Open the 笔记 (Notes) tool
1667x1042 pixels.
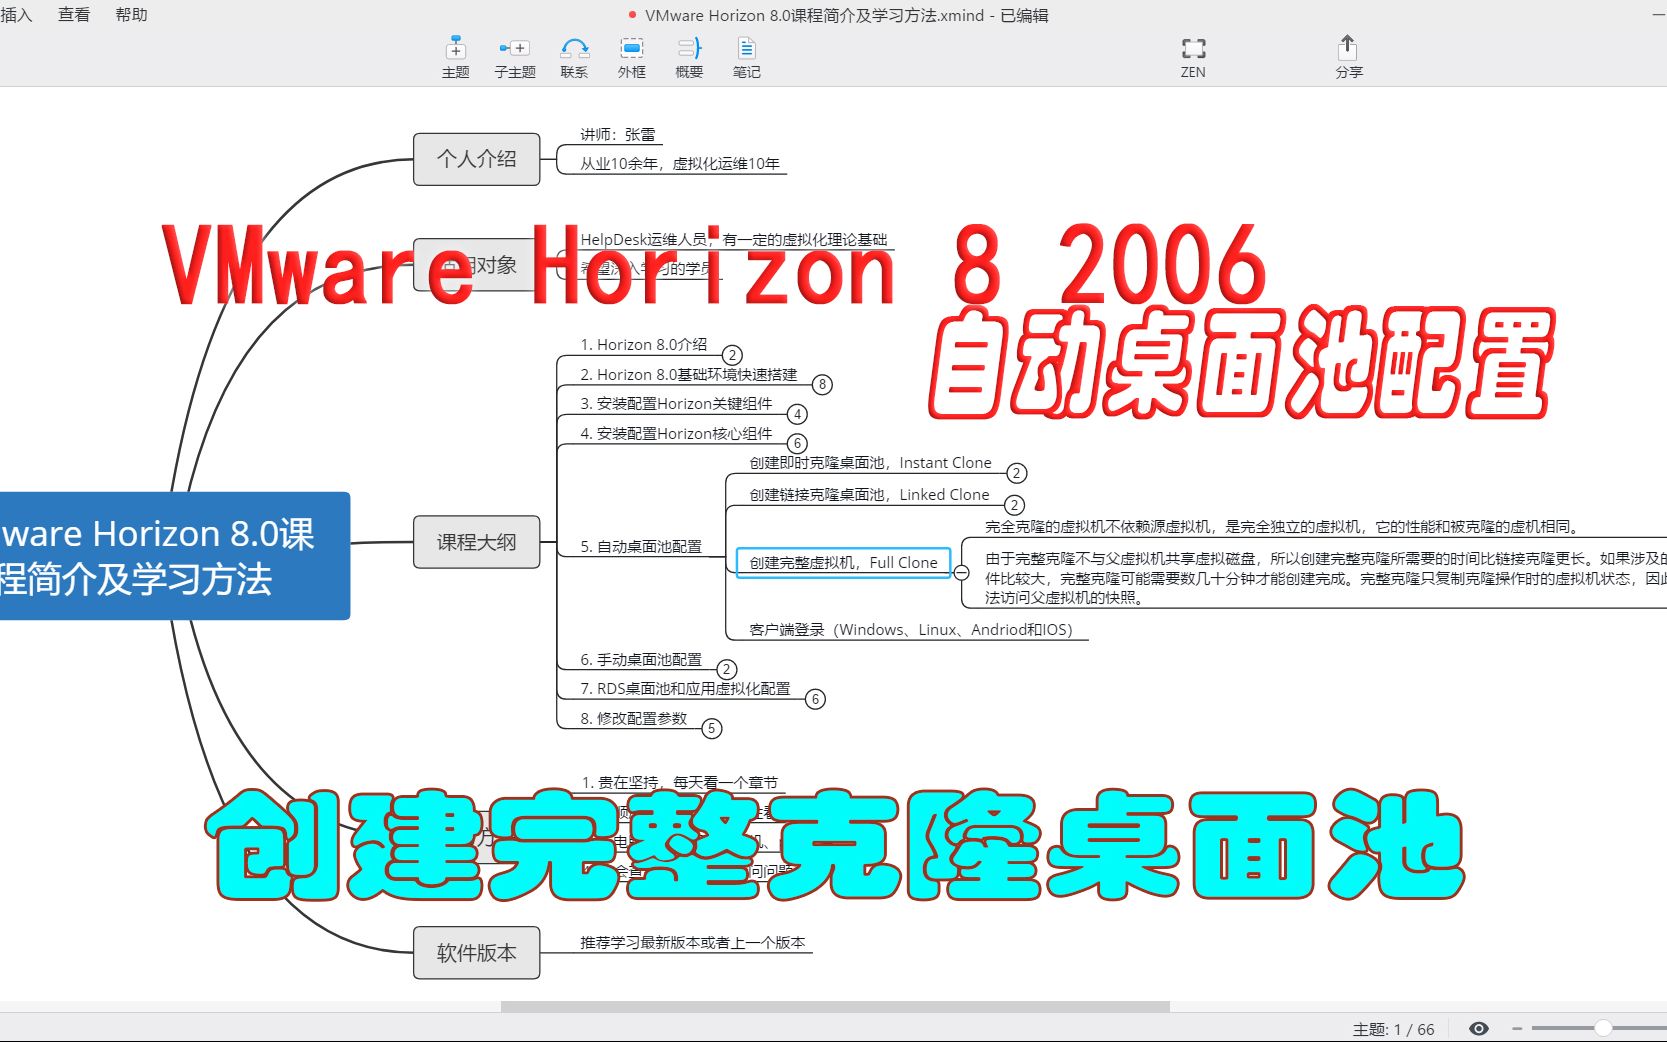tap(746, 57)
